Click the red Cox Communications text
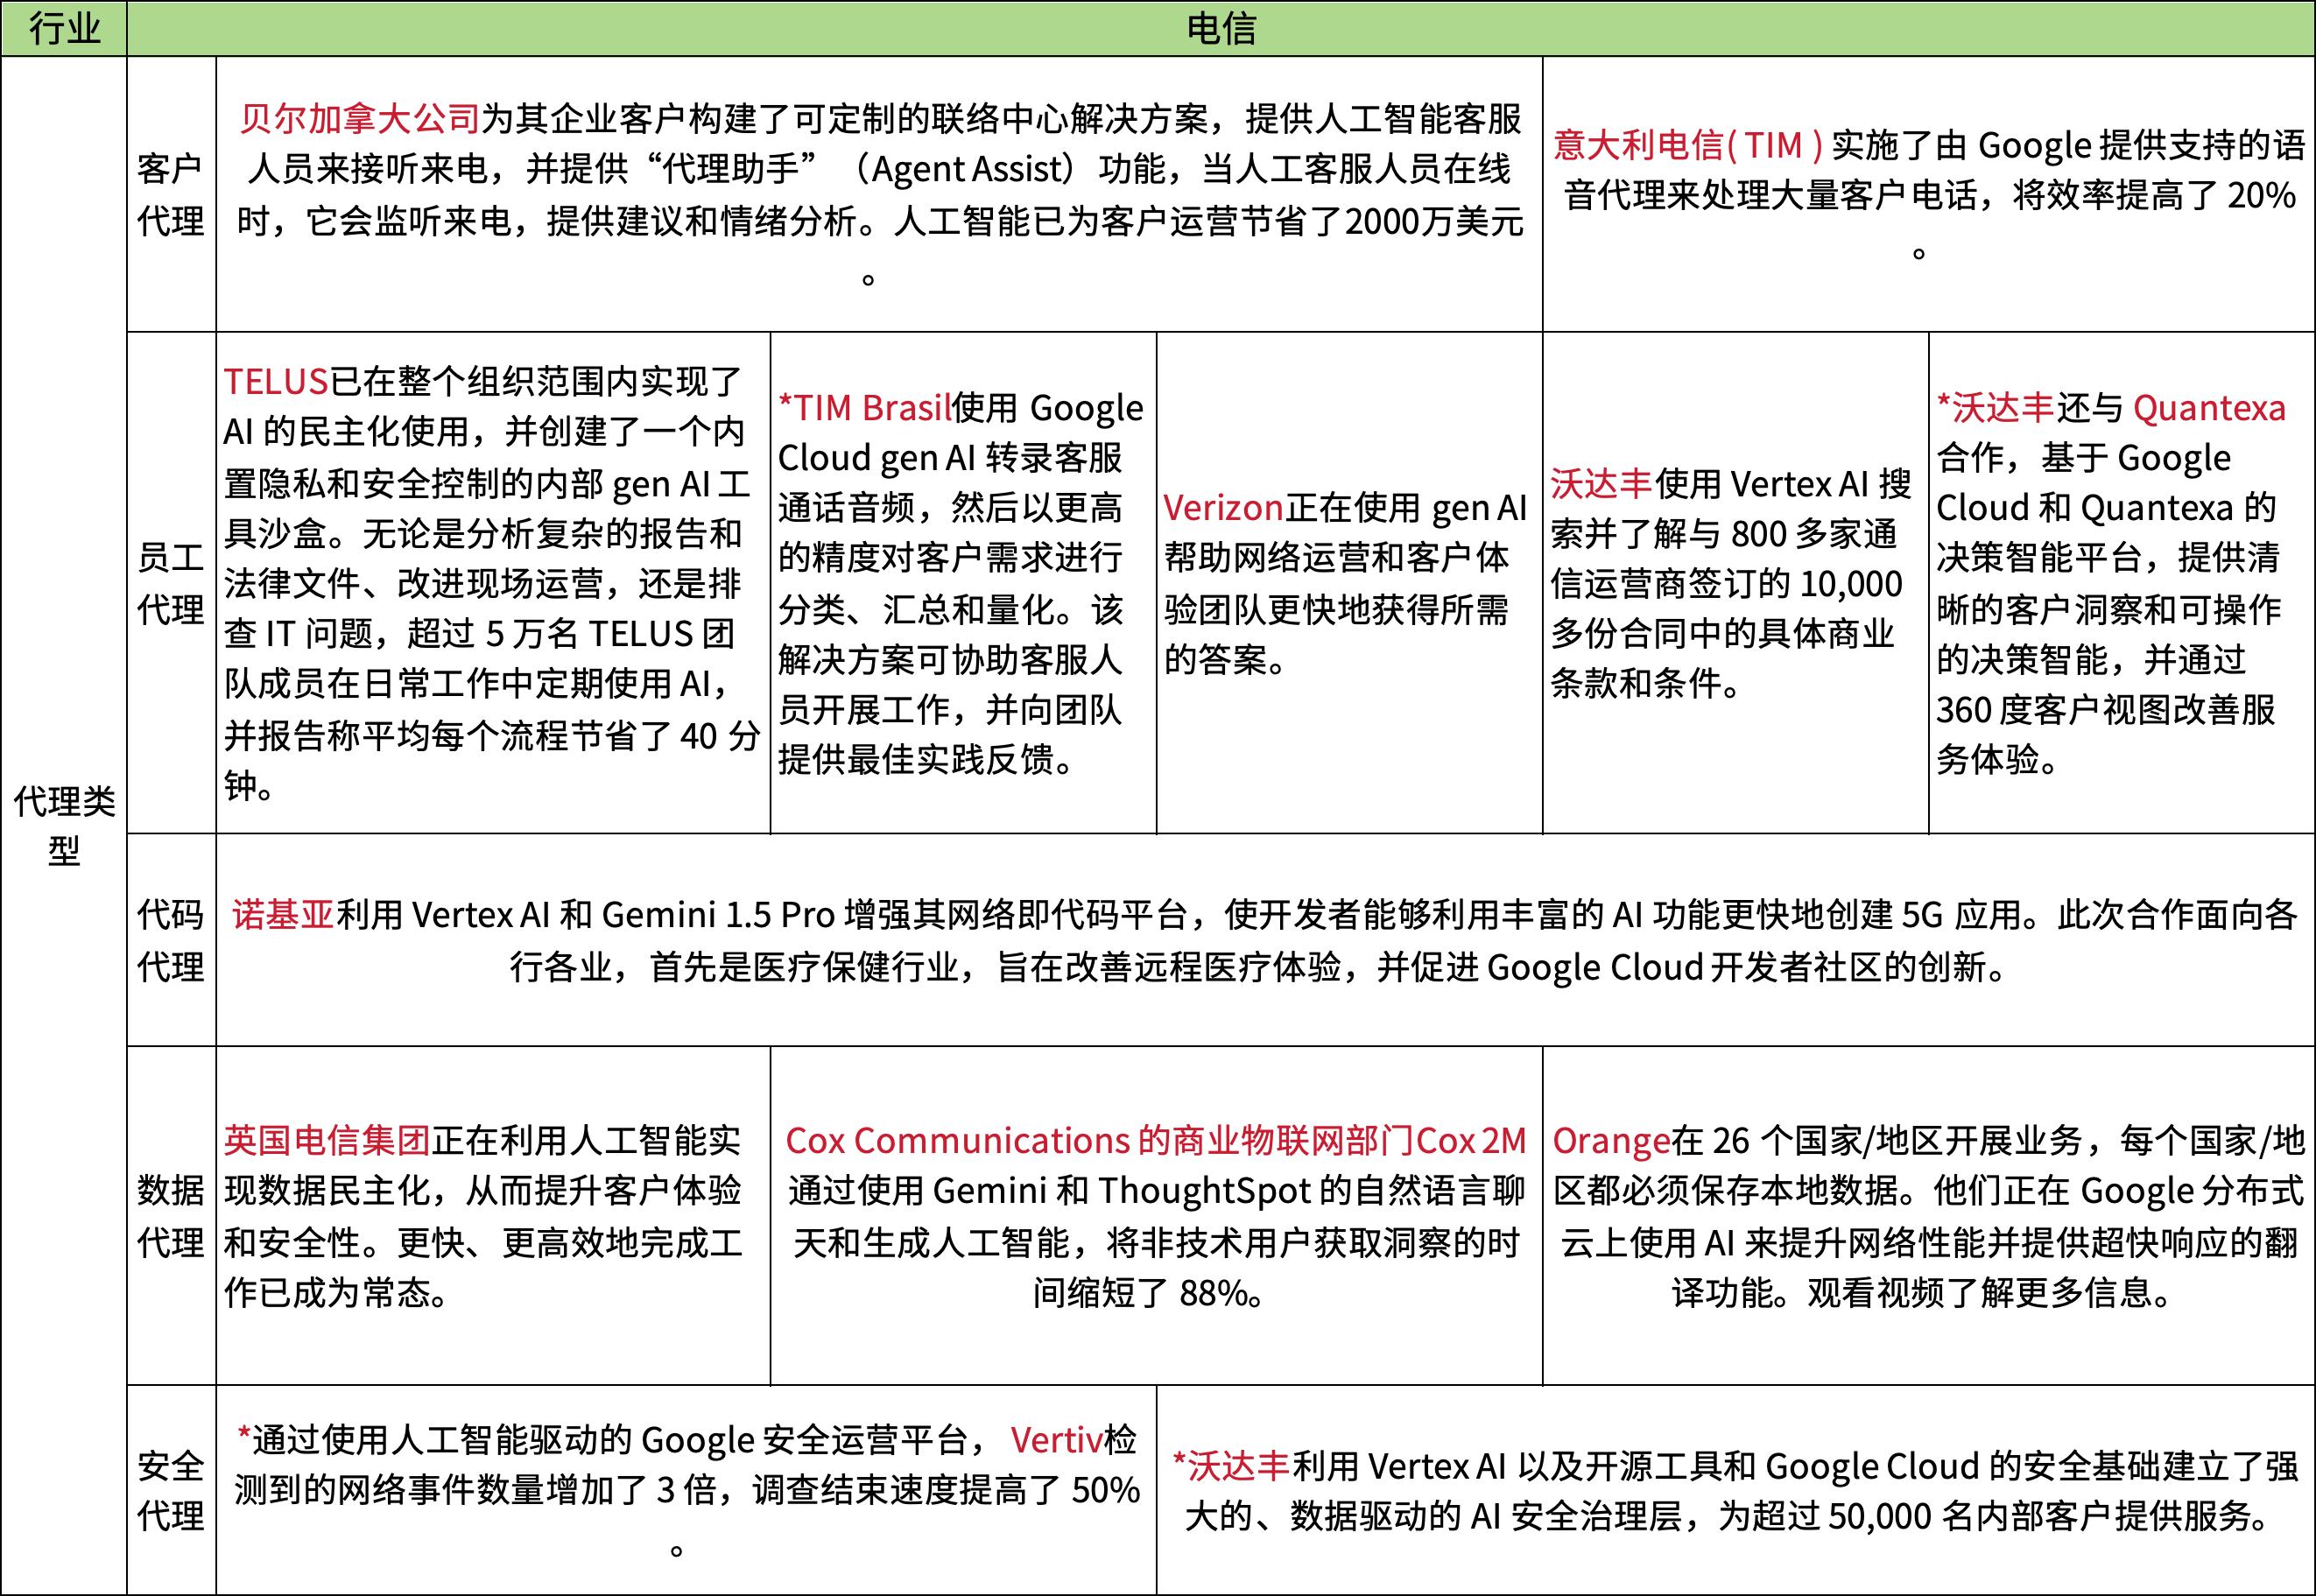 pyautogui.click(x=958, y=1140)
